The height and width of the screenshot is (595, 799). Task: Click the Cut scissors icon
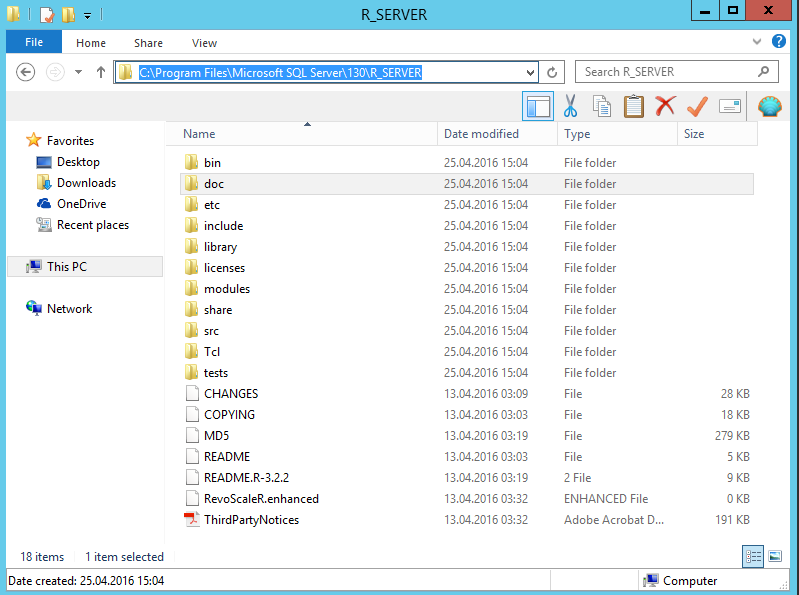point(570,106)
